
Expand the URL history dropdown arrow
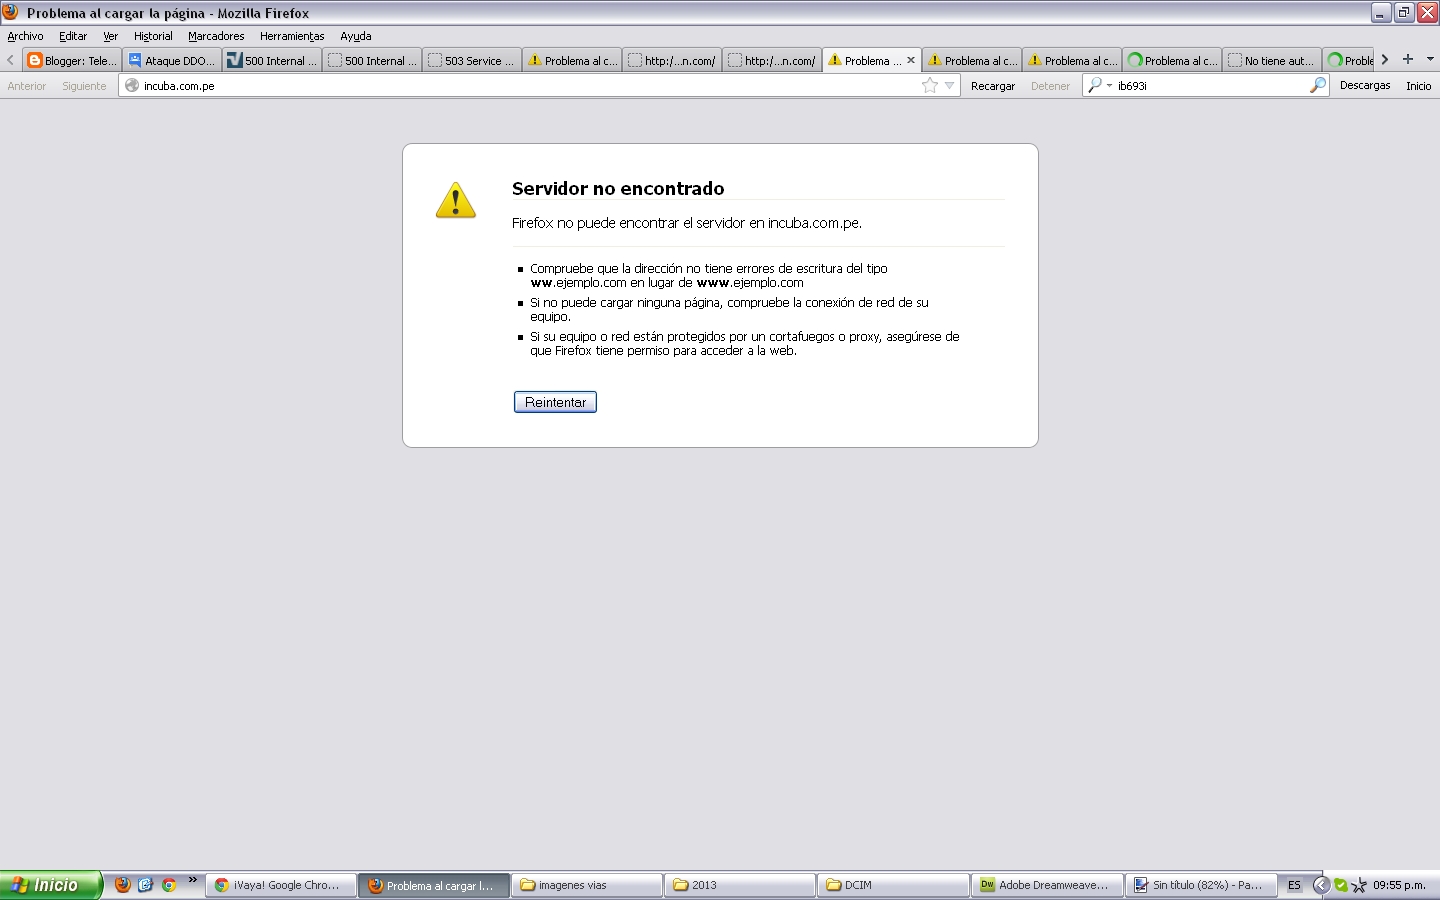(x=949, y=86)
